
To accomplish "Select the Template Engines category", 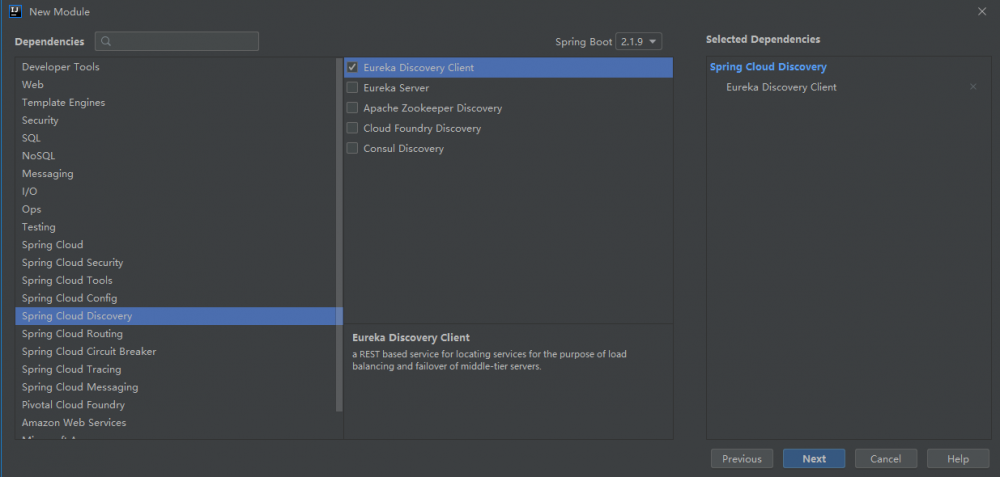I will [63, 103].
